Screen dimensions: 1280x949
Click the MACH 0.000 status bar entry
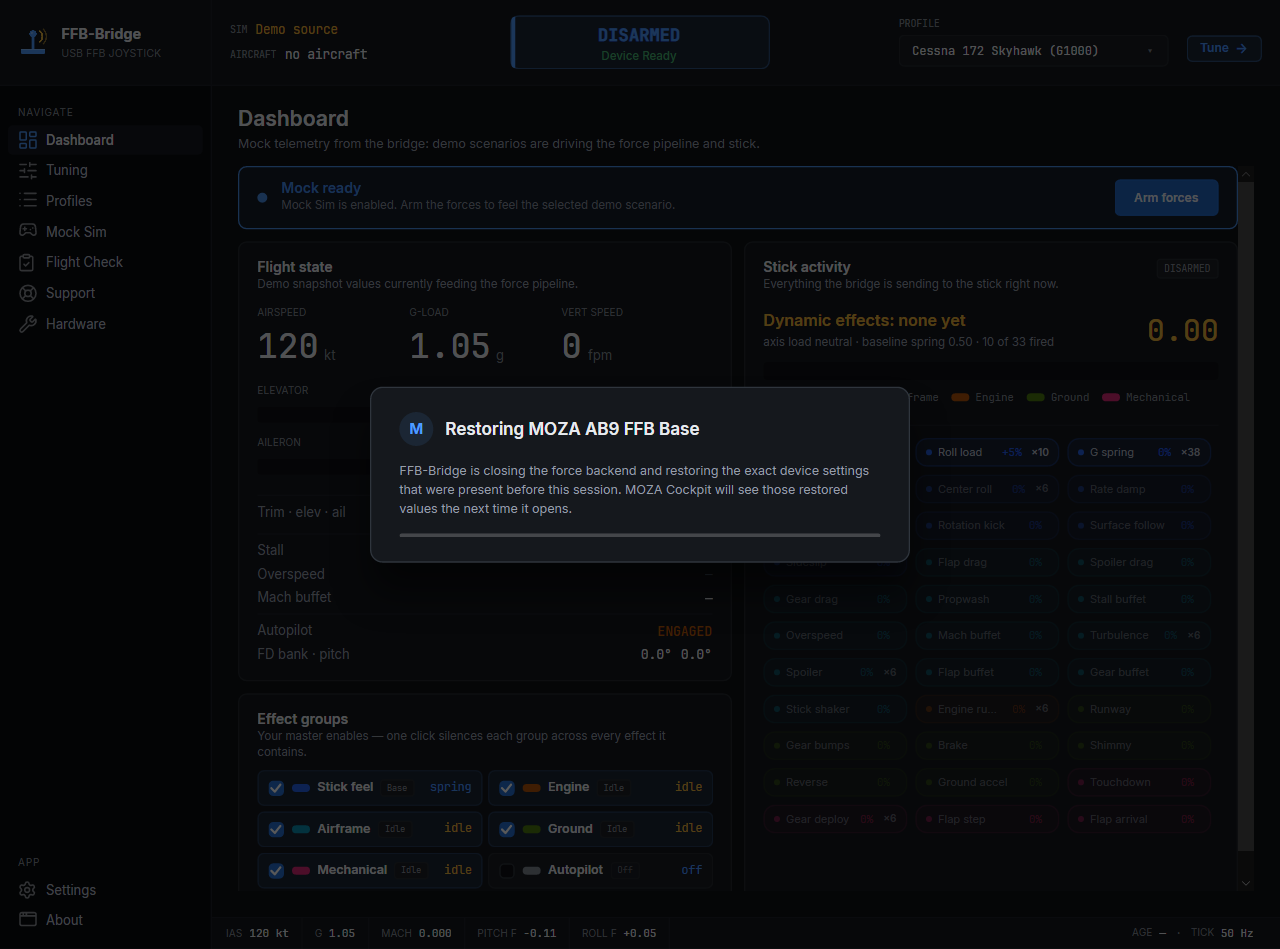[416, 933]
